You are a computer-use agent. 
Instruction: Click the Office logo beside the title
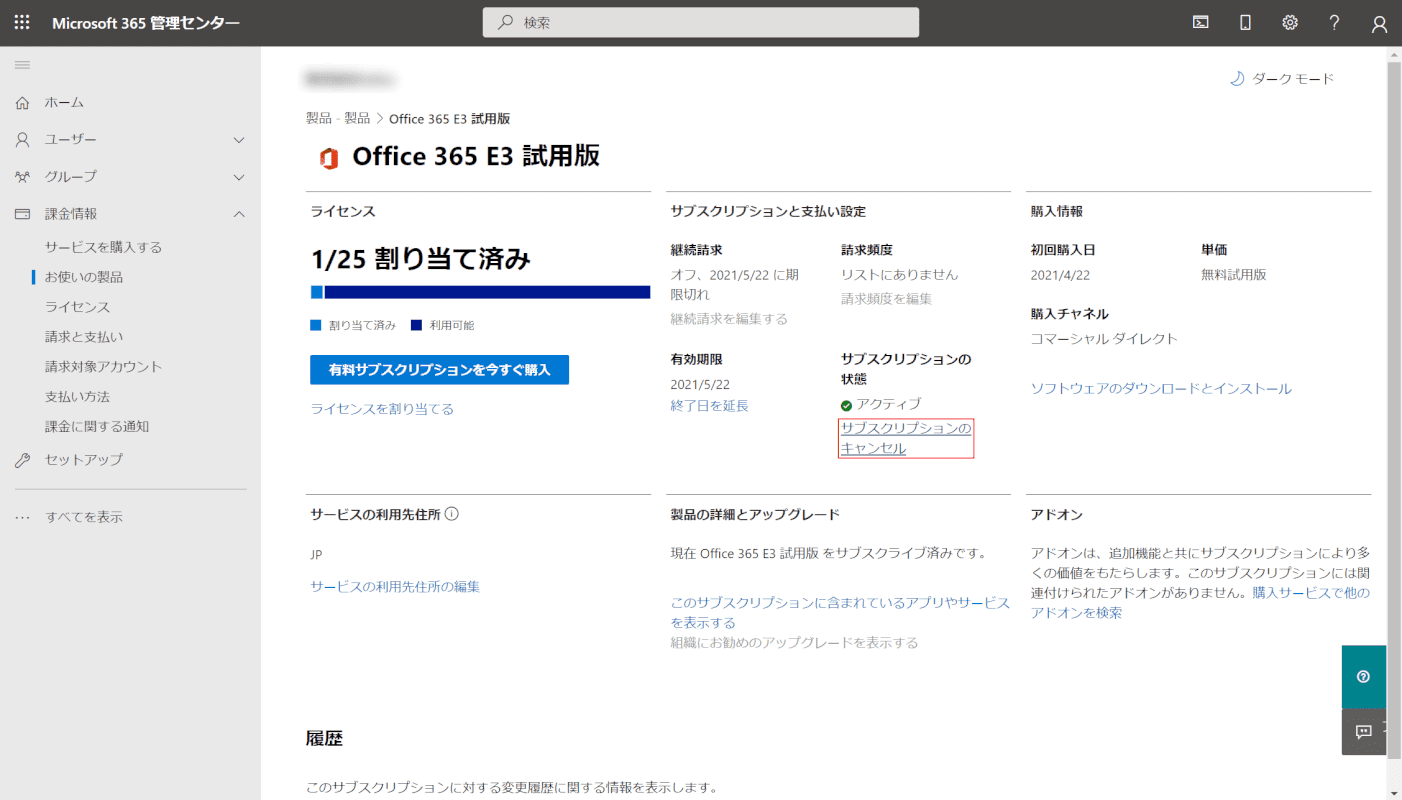(328, 157)
